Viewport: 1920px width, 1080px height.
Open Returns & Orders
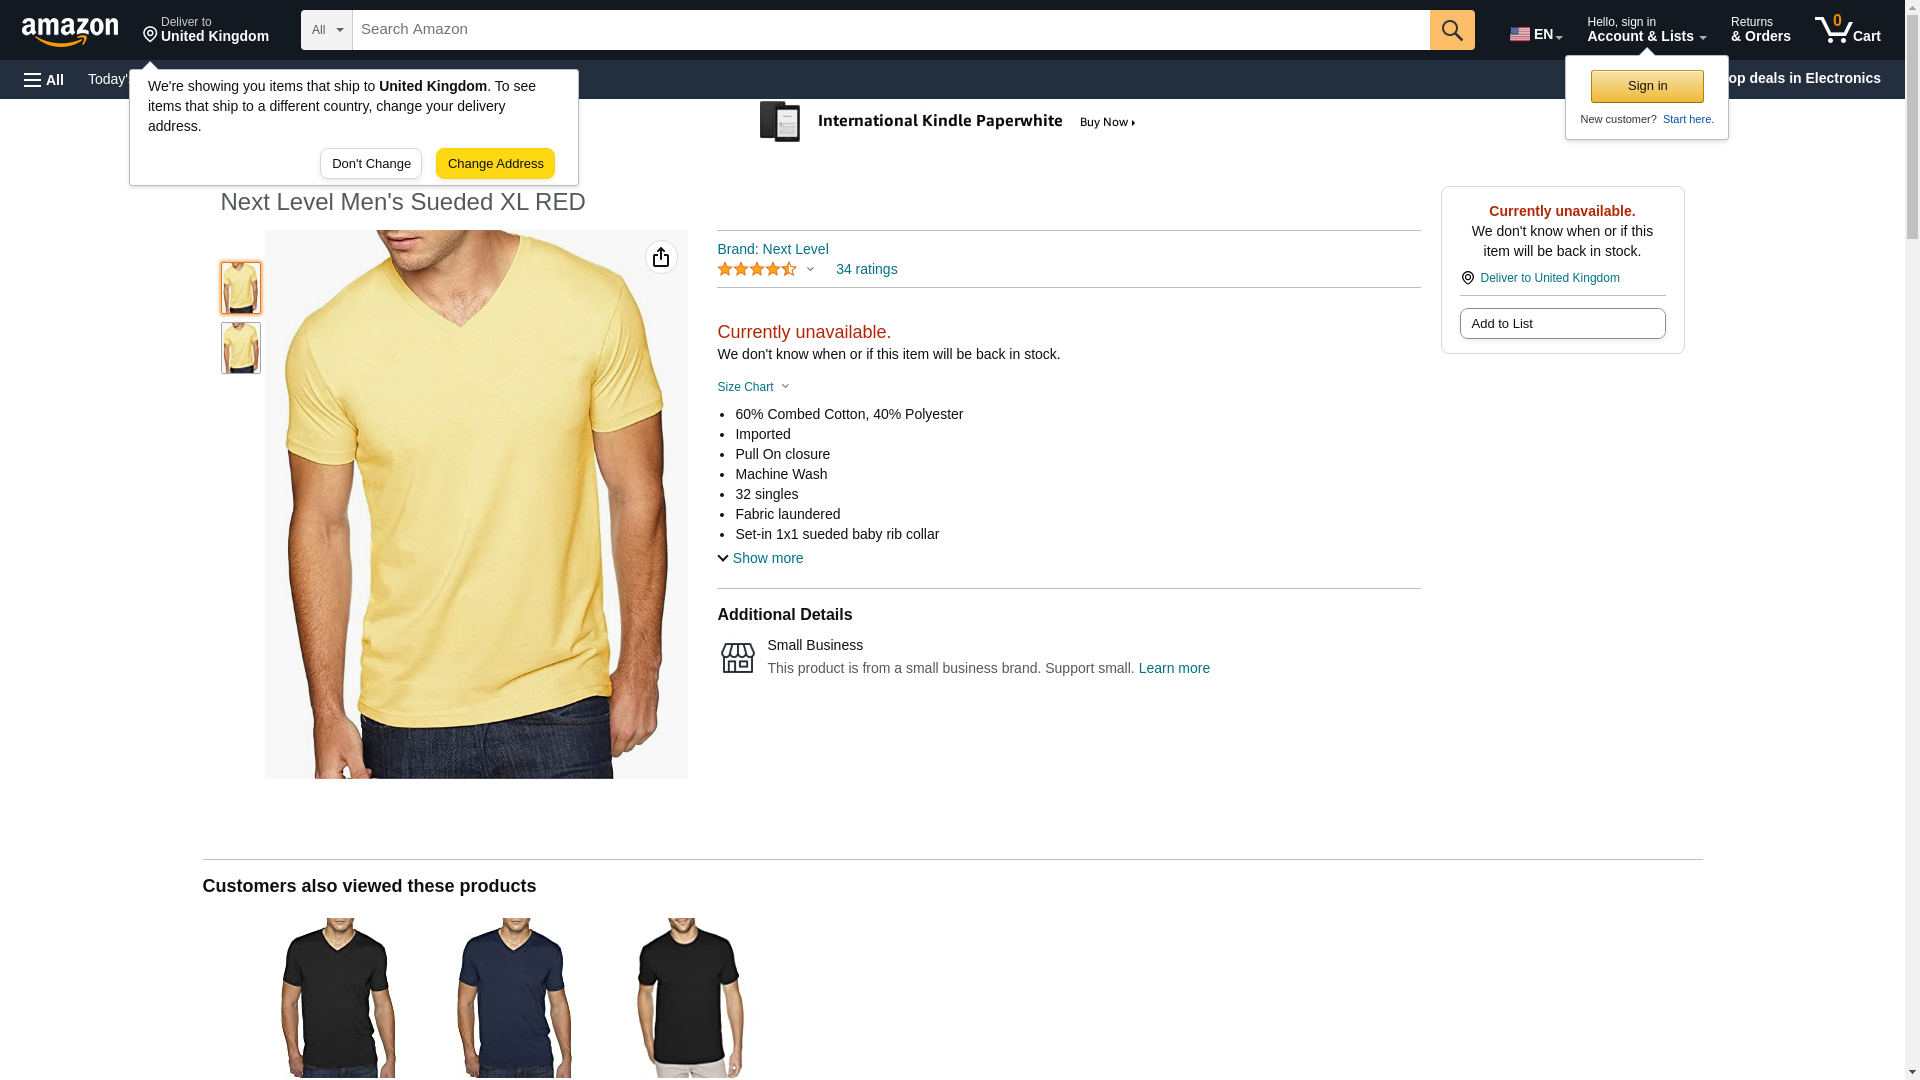[x=1760, y=30]
